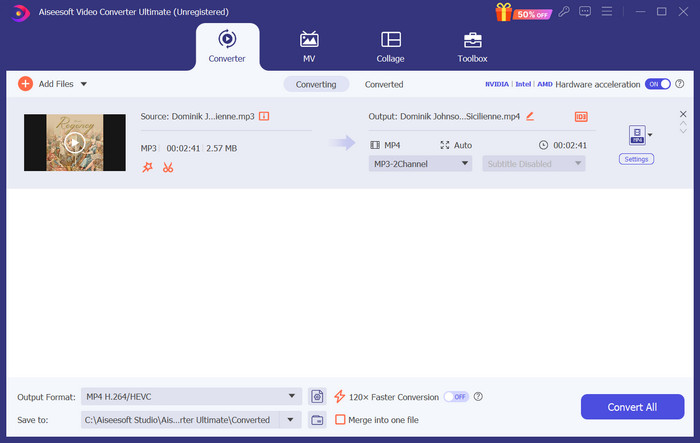Toggle 120× Faster Conversion switch
Screen dimensions: 700x443
[x=456, y=397]
